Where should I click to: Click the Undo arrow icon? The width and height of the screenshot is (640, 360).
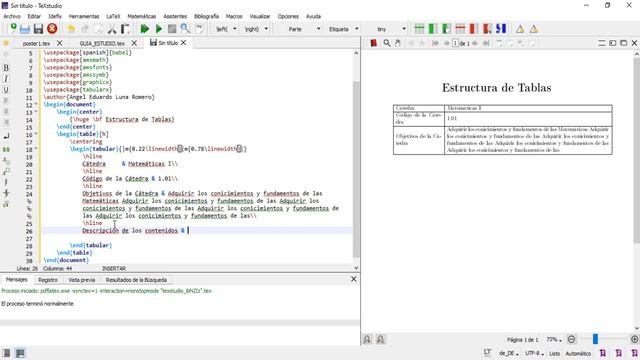pyautogui.click(x=71, y=29)
